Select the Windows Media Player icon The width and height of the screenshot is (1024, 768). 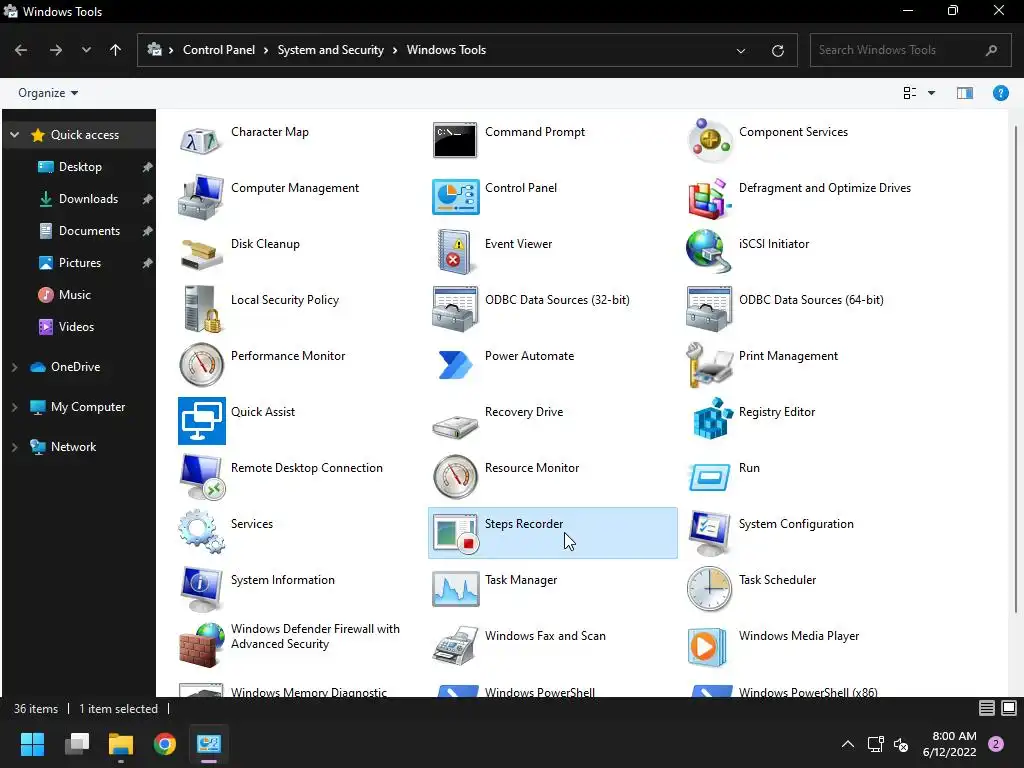point(707,647)
